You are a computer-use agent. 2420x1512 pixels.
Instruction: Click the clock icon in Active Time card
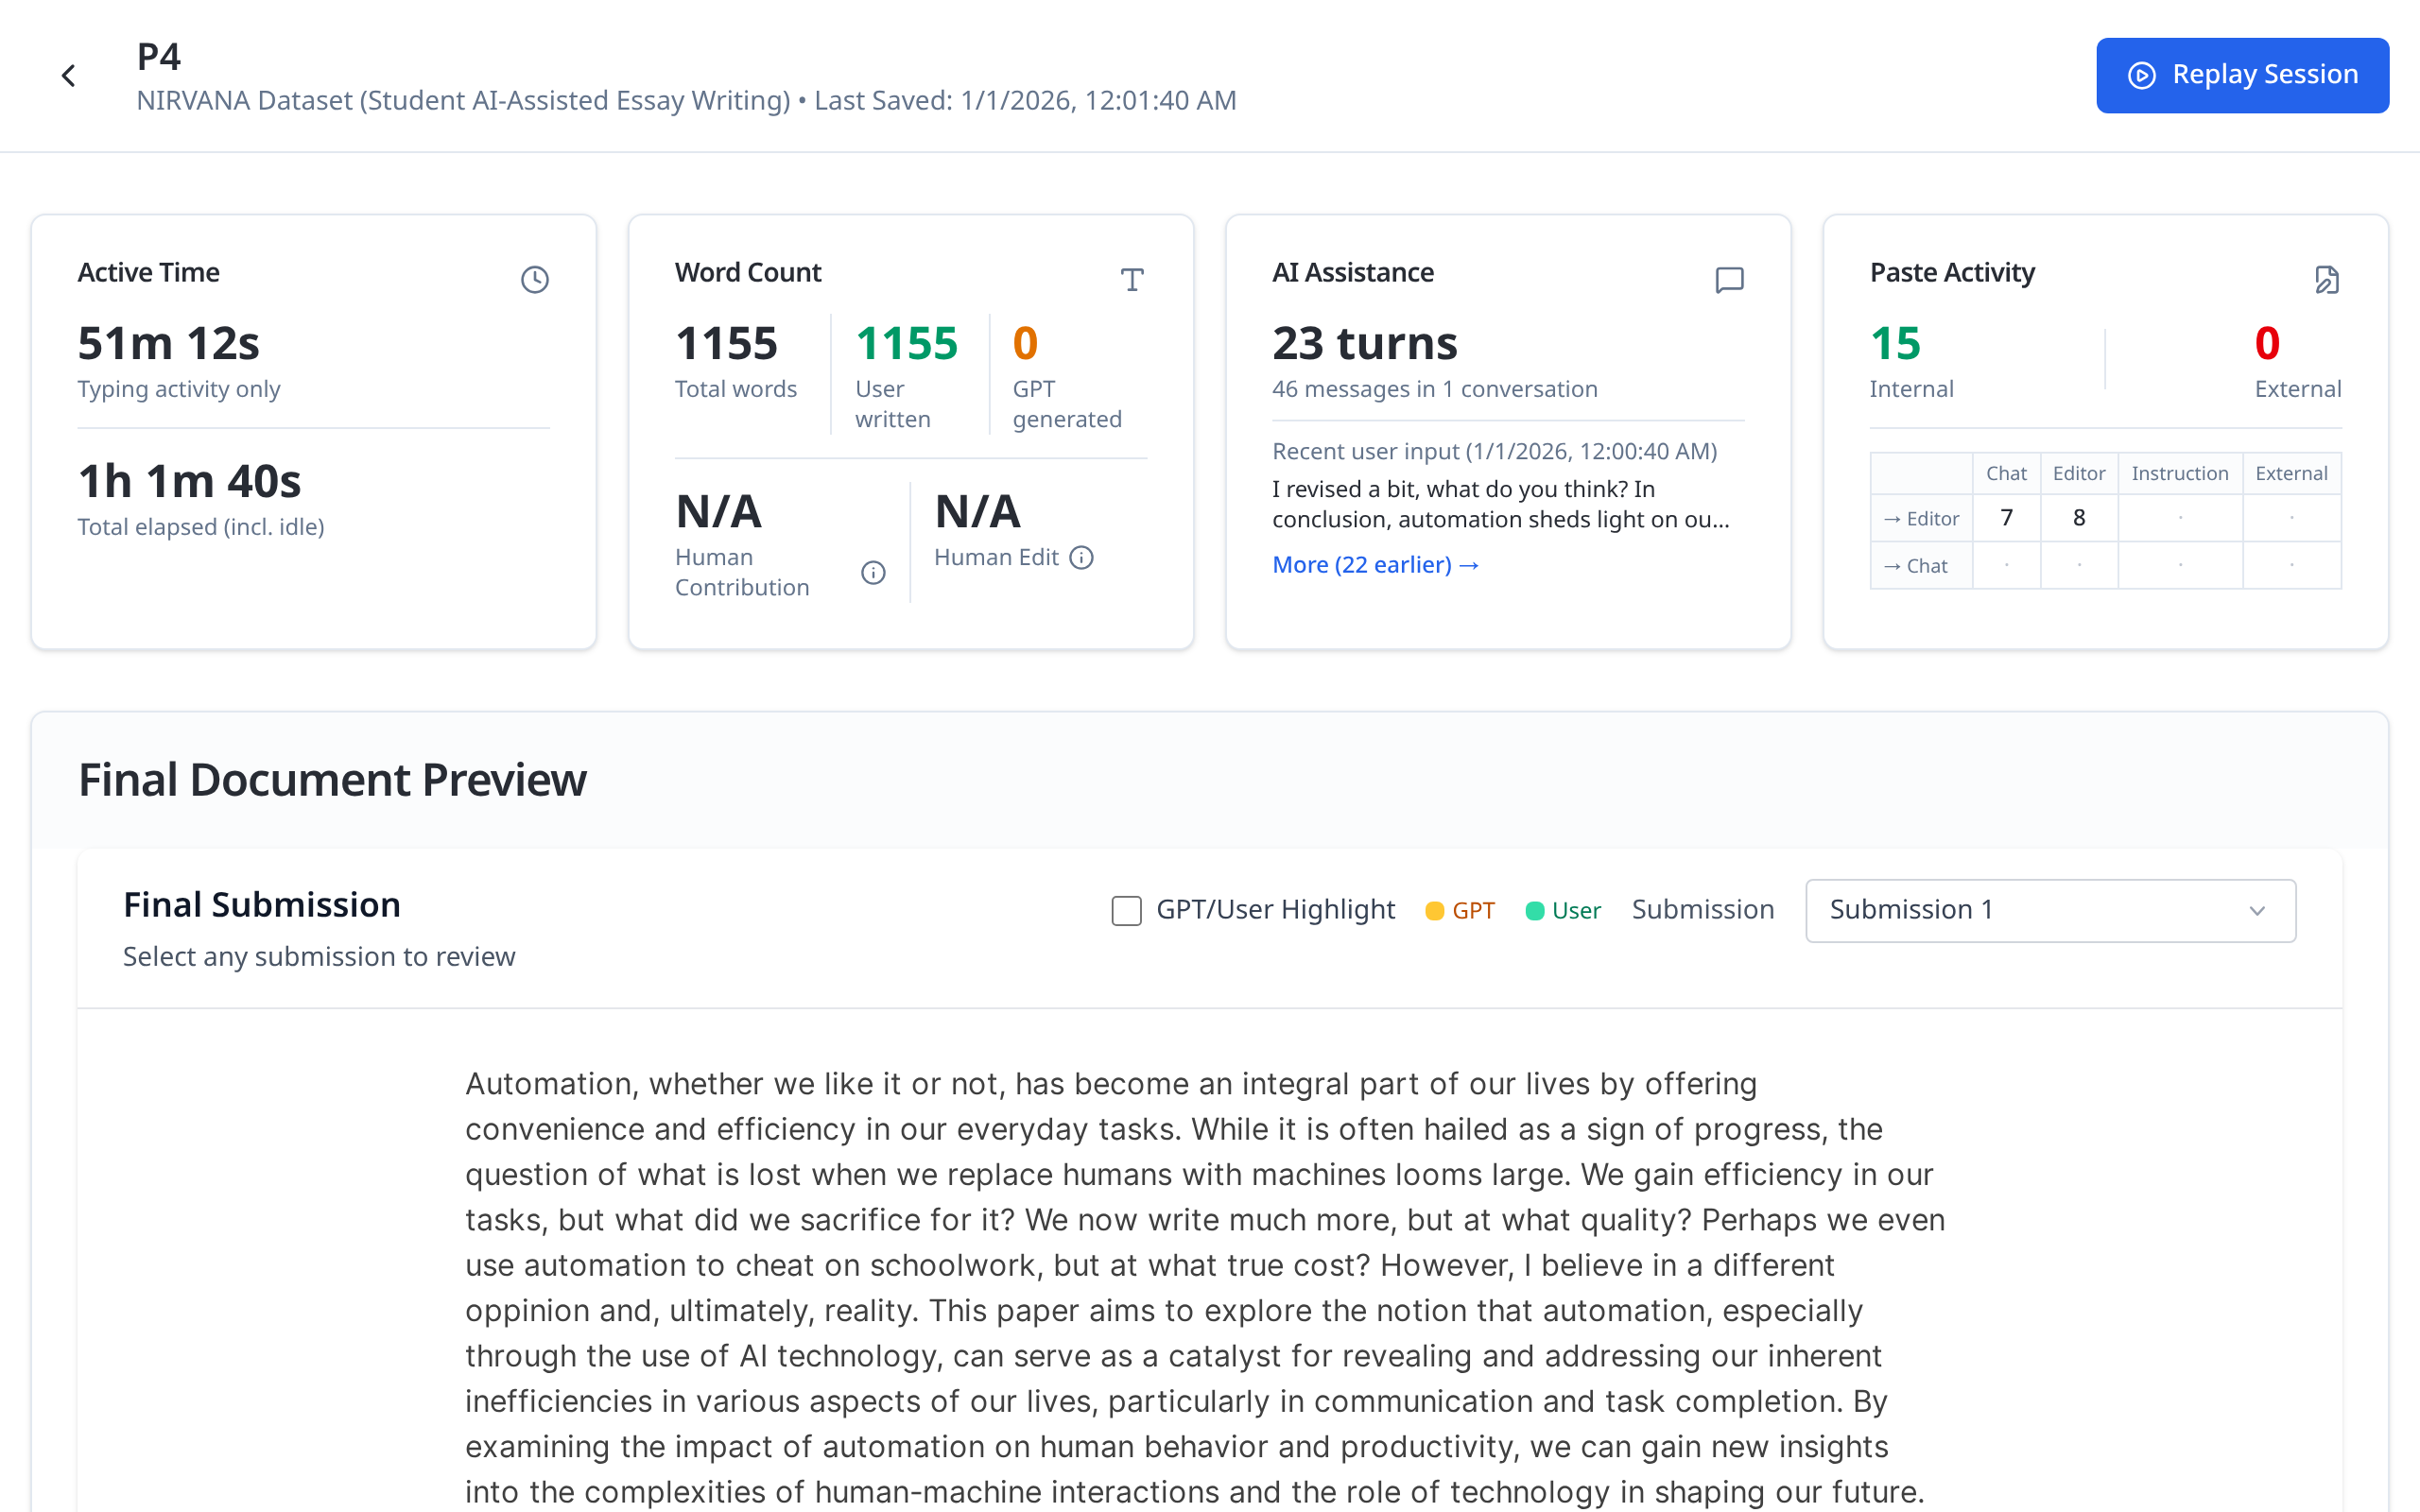[535, 279]
